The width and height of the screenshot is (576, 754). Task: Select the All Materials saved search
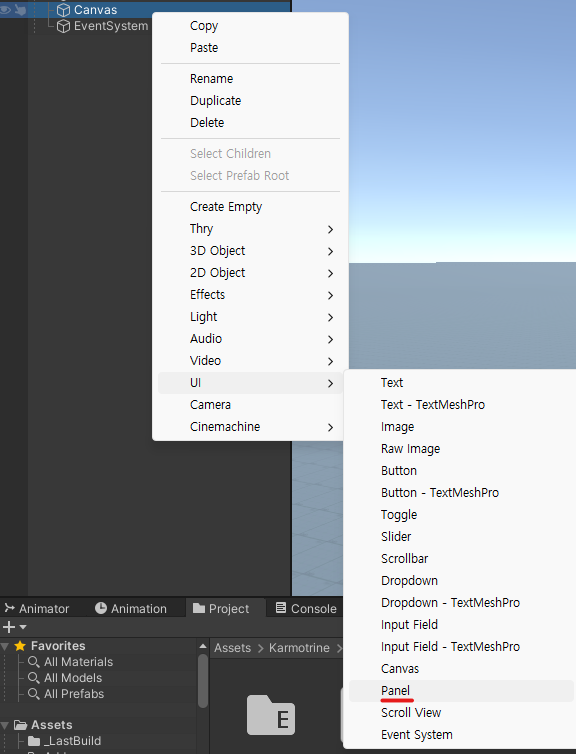70,662
